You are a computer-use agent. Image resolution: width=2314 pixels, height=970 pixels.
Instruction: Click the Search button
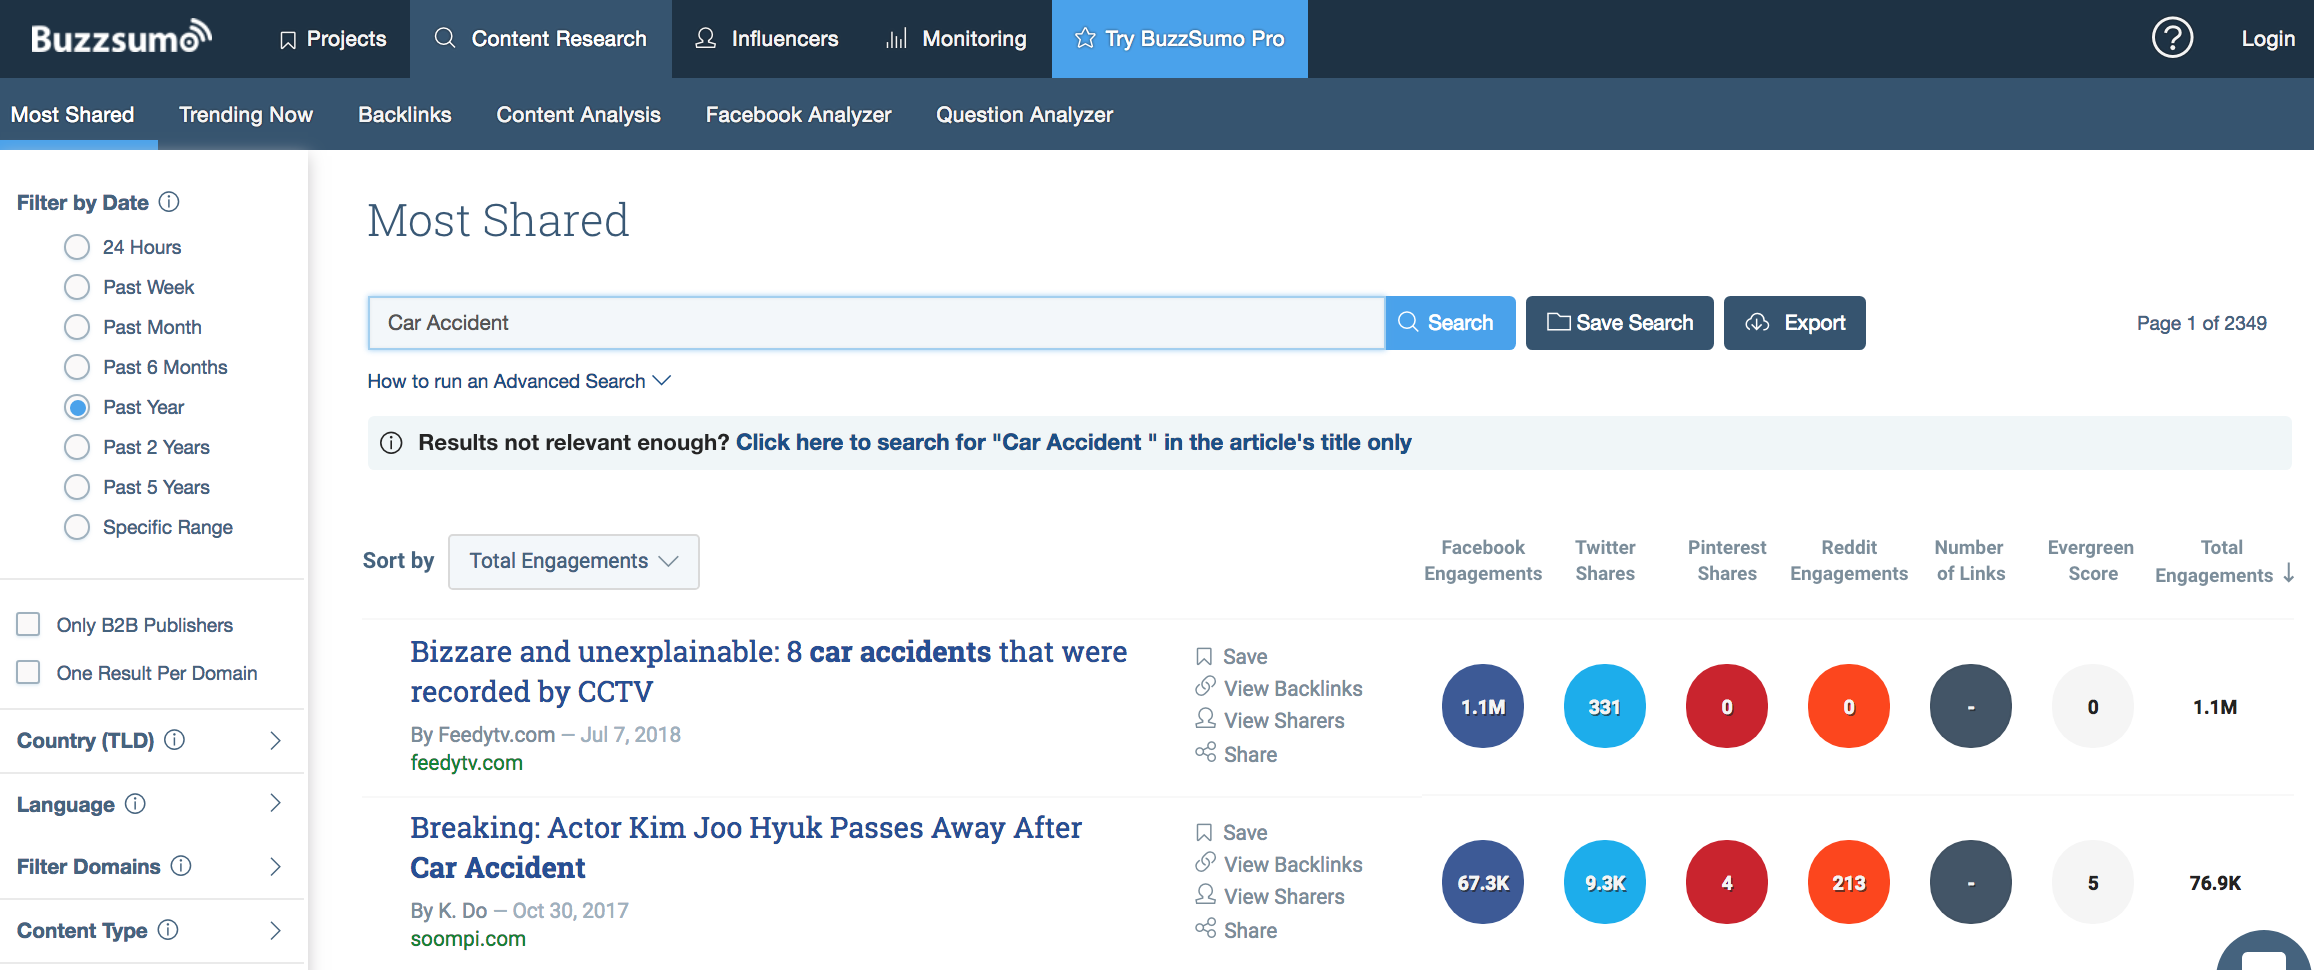click(1450, 323)
